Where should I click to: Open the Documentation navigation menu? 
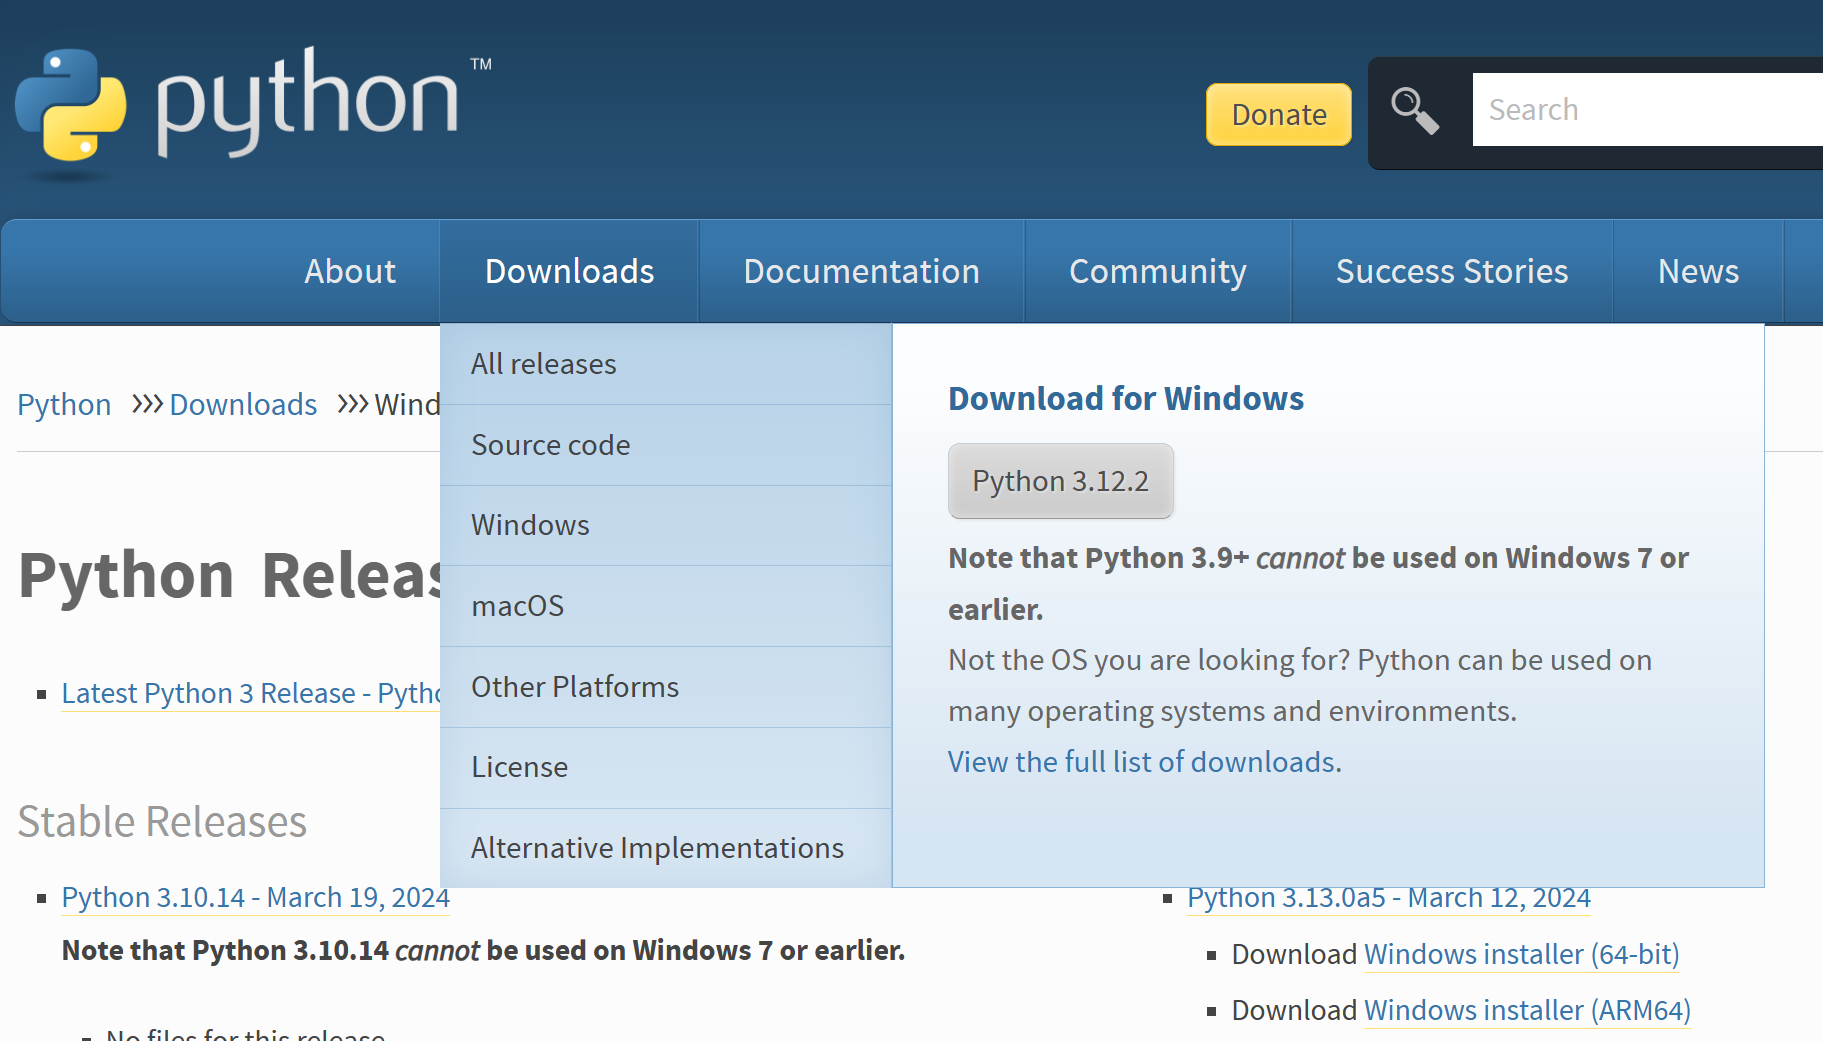click(x=861, y=271)
